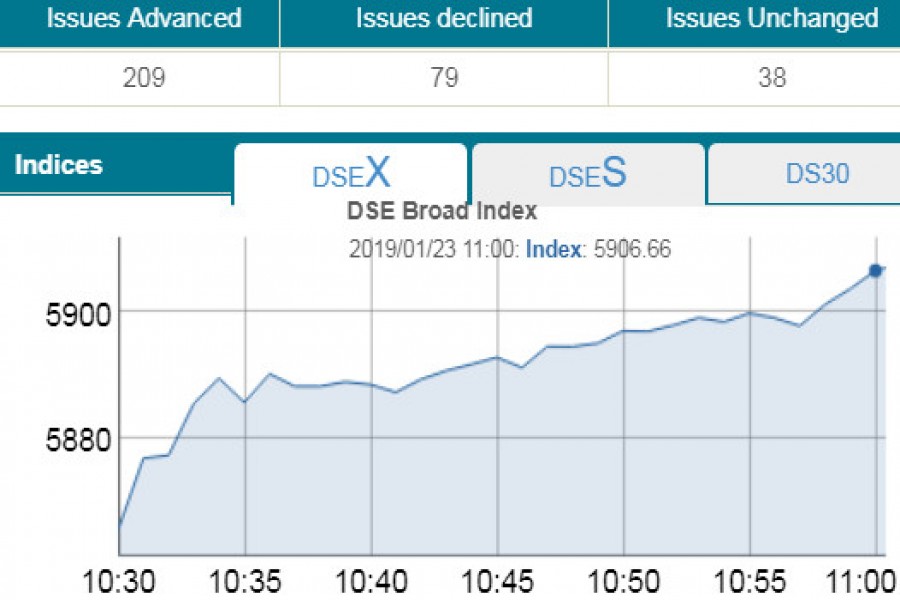
Task: Select the 11:00 time label
Action: click(863, 577)
